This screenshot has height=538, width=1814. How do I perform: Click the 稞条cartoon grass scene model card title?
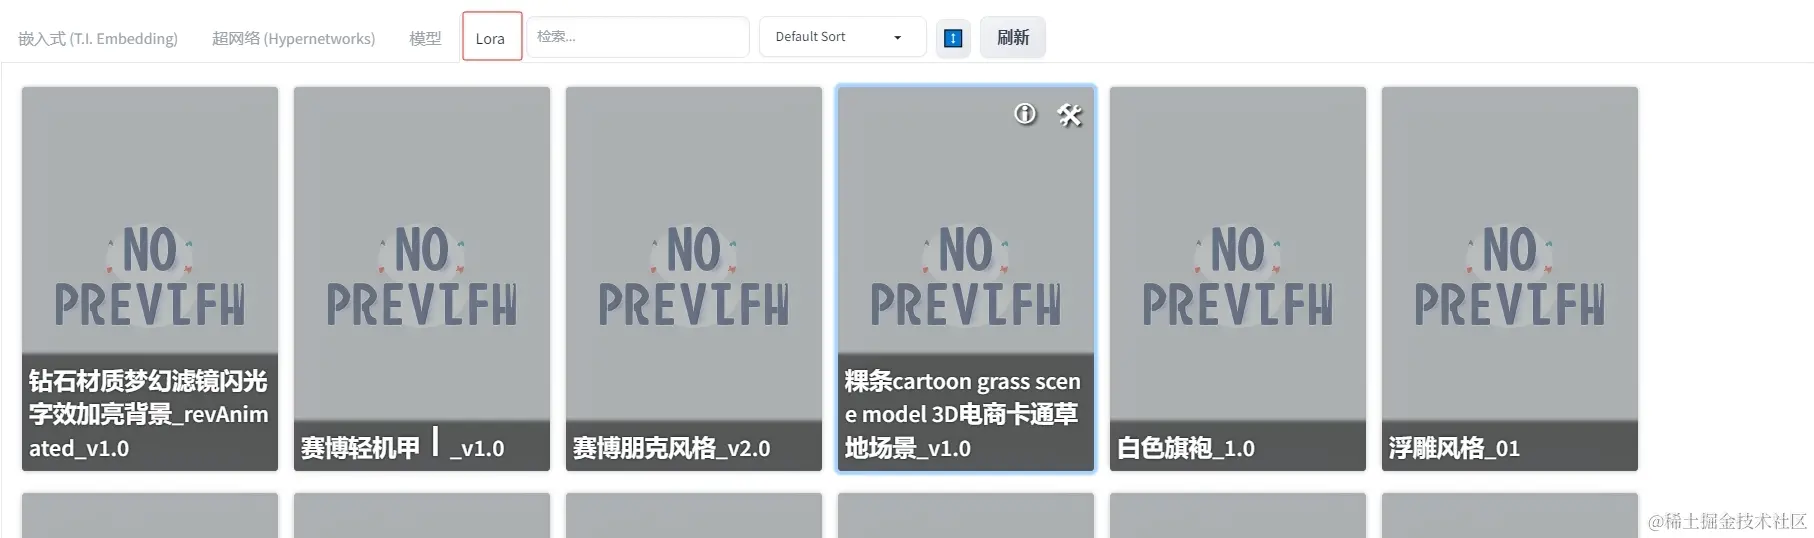point(963,414)
